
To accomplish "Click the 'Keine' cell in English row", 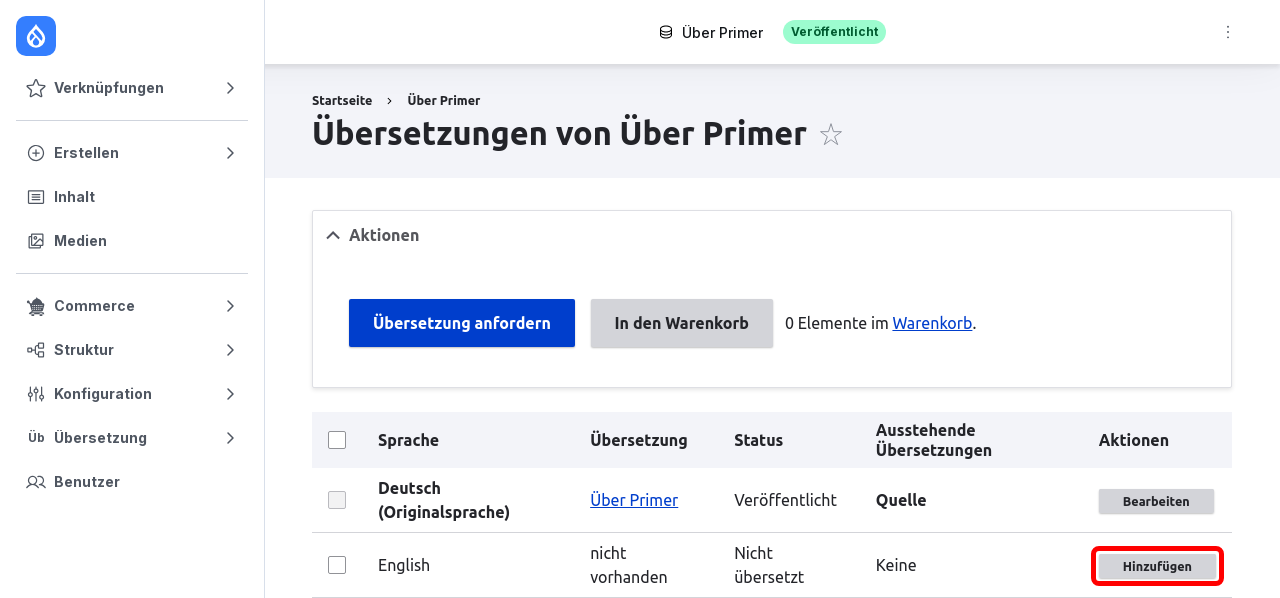I will pyautogui.click(x=896, y=565).
